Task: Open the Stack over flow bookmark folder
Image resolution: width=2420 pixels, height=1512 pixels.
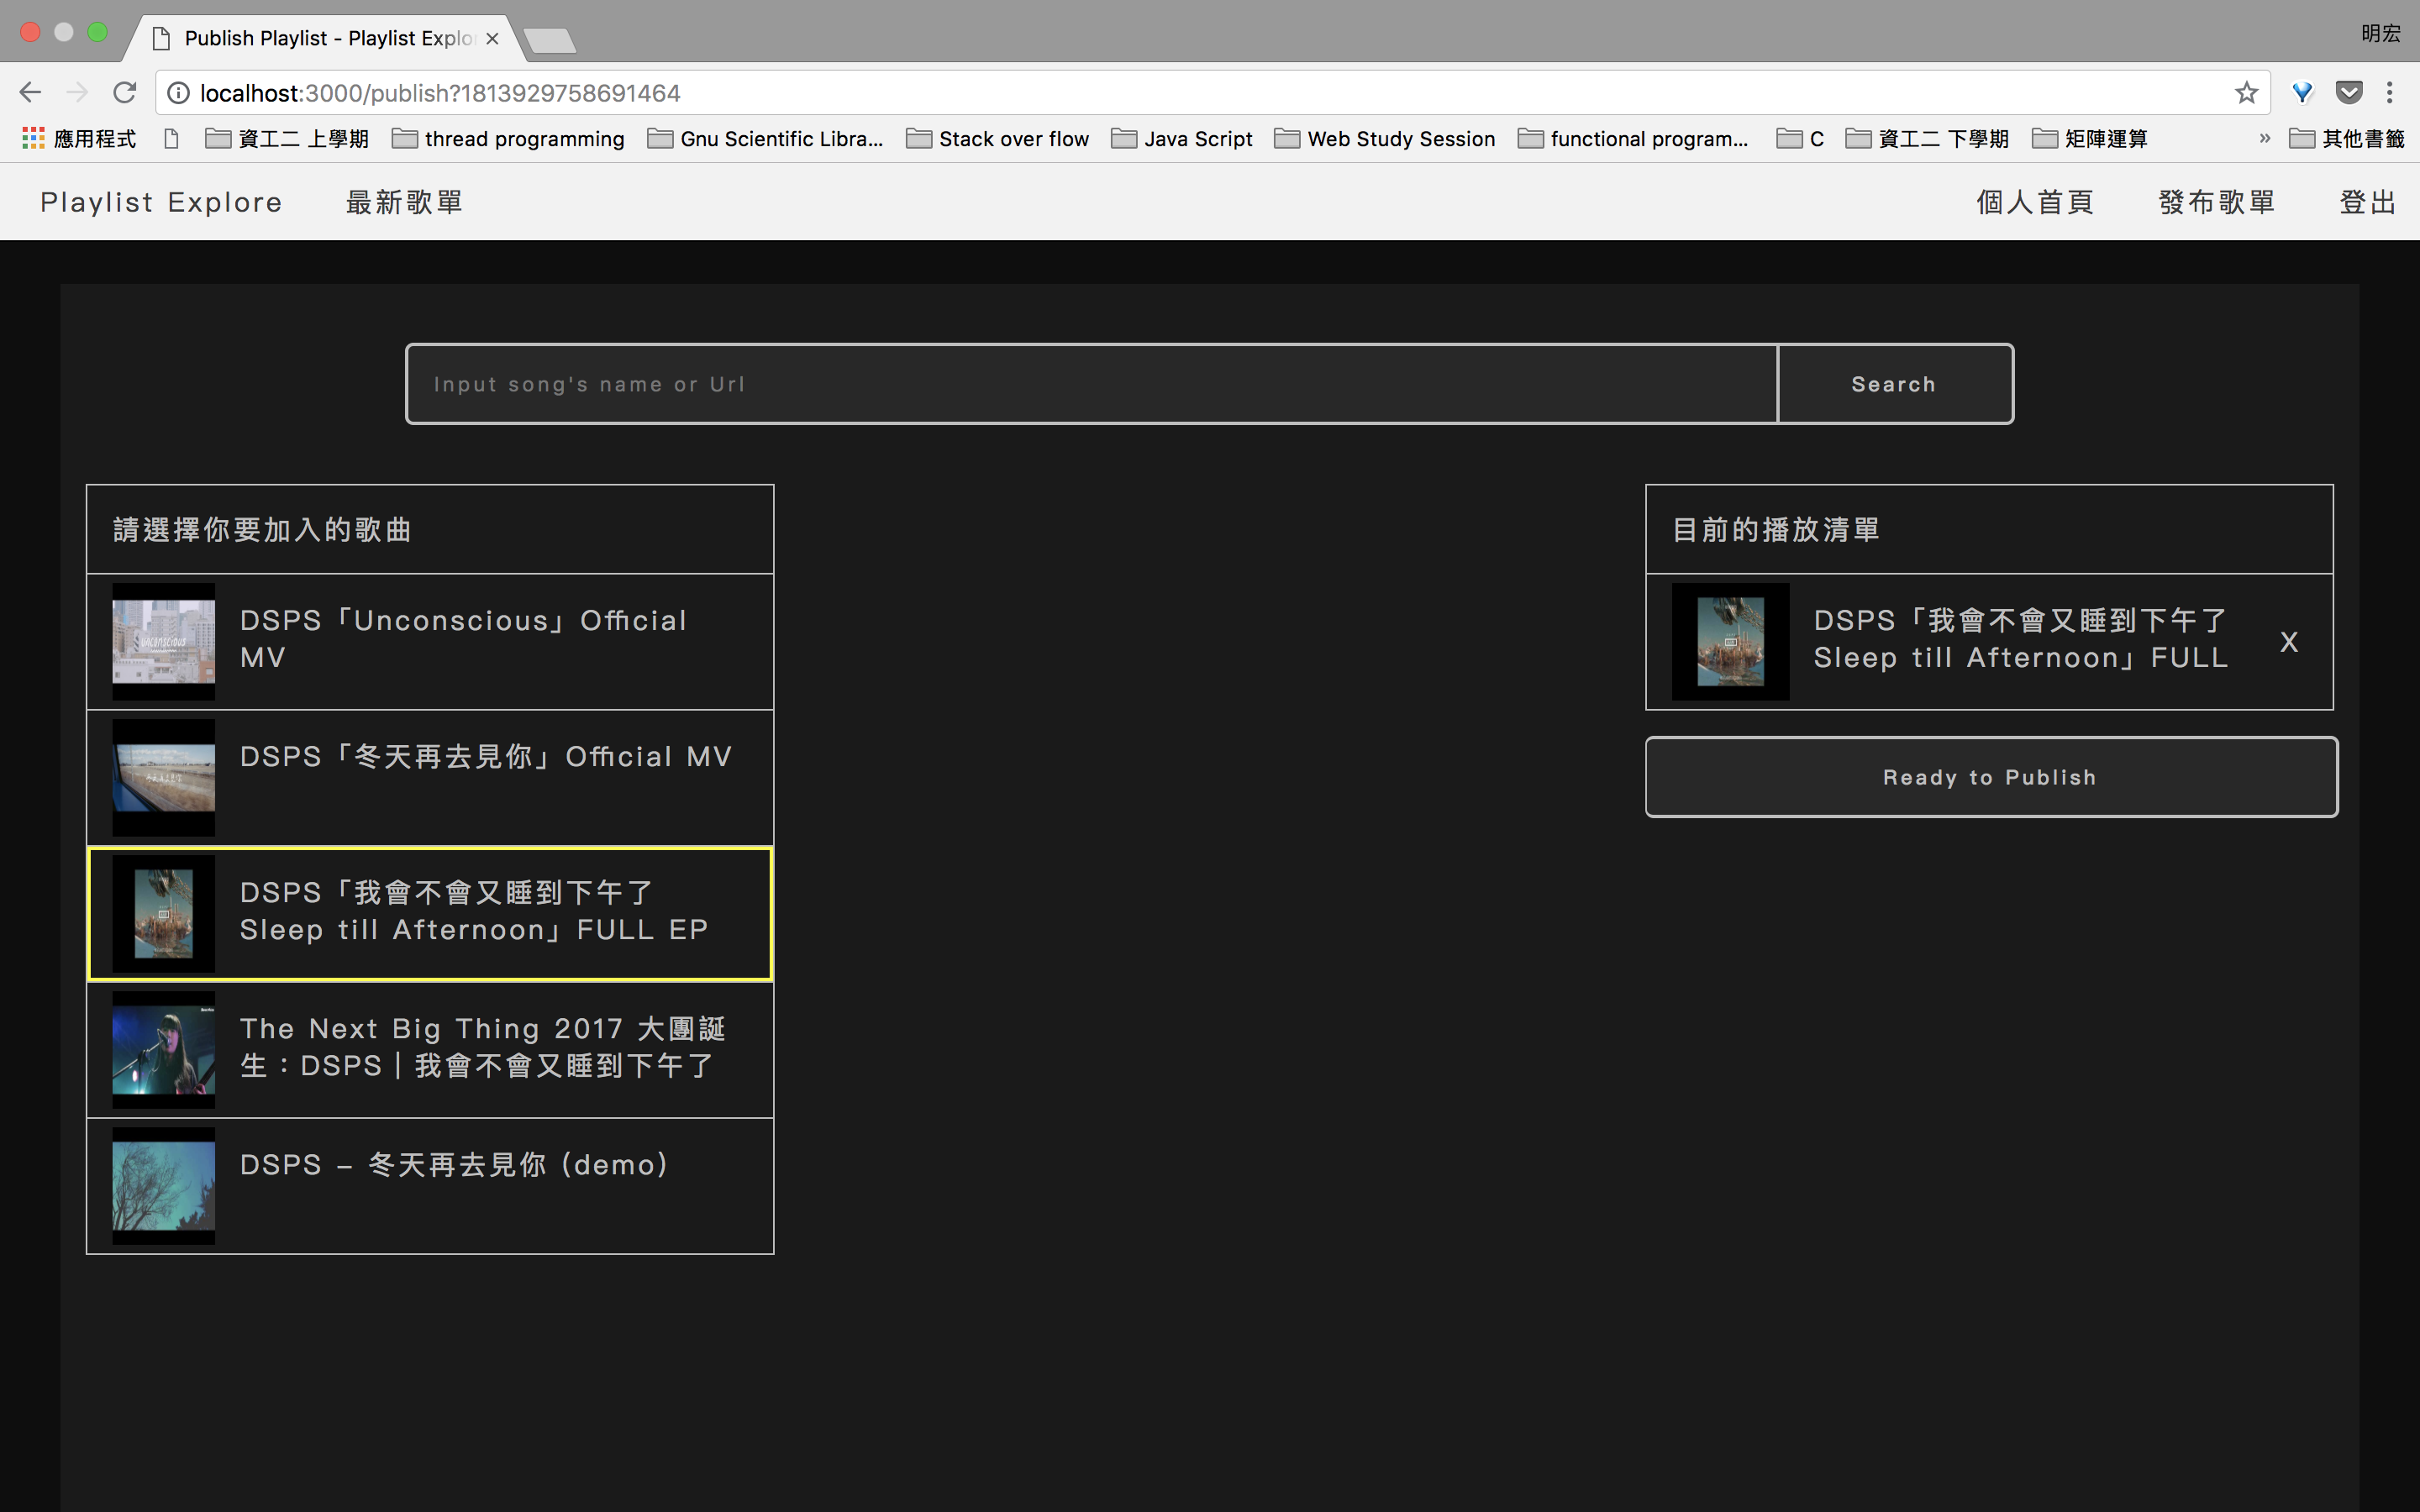Action: pos(997,138)
